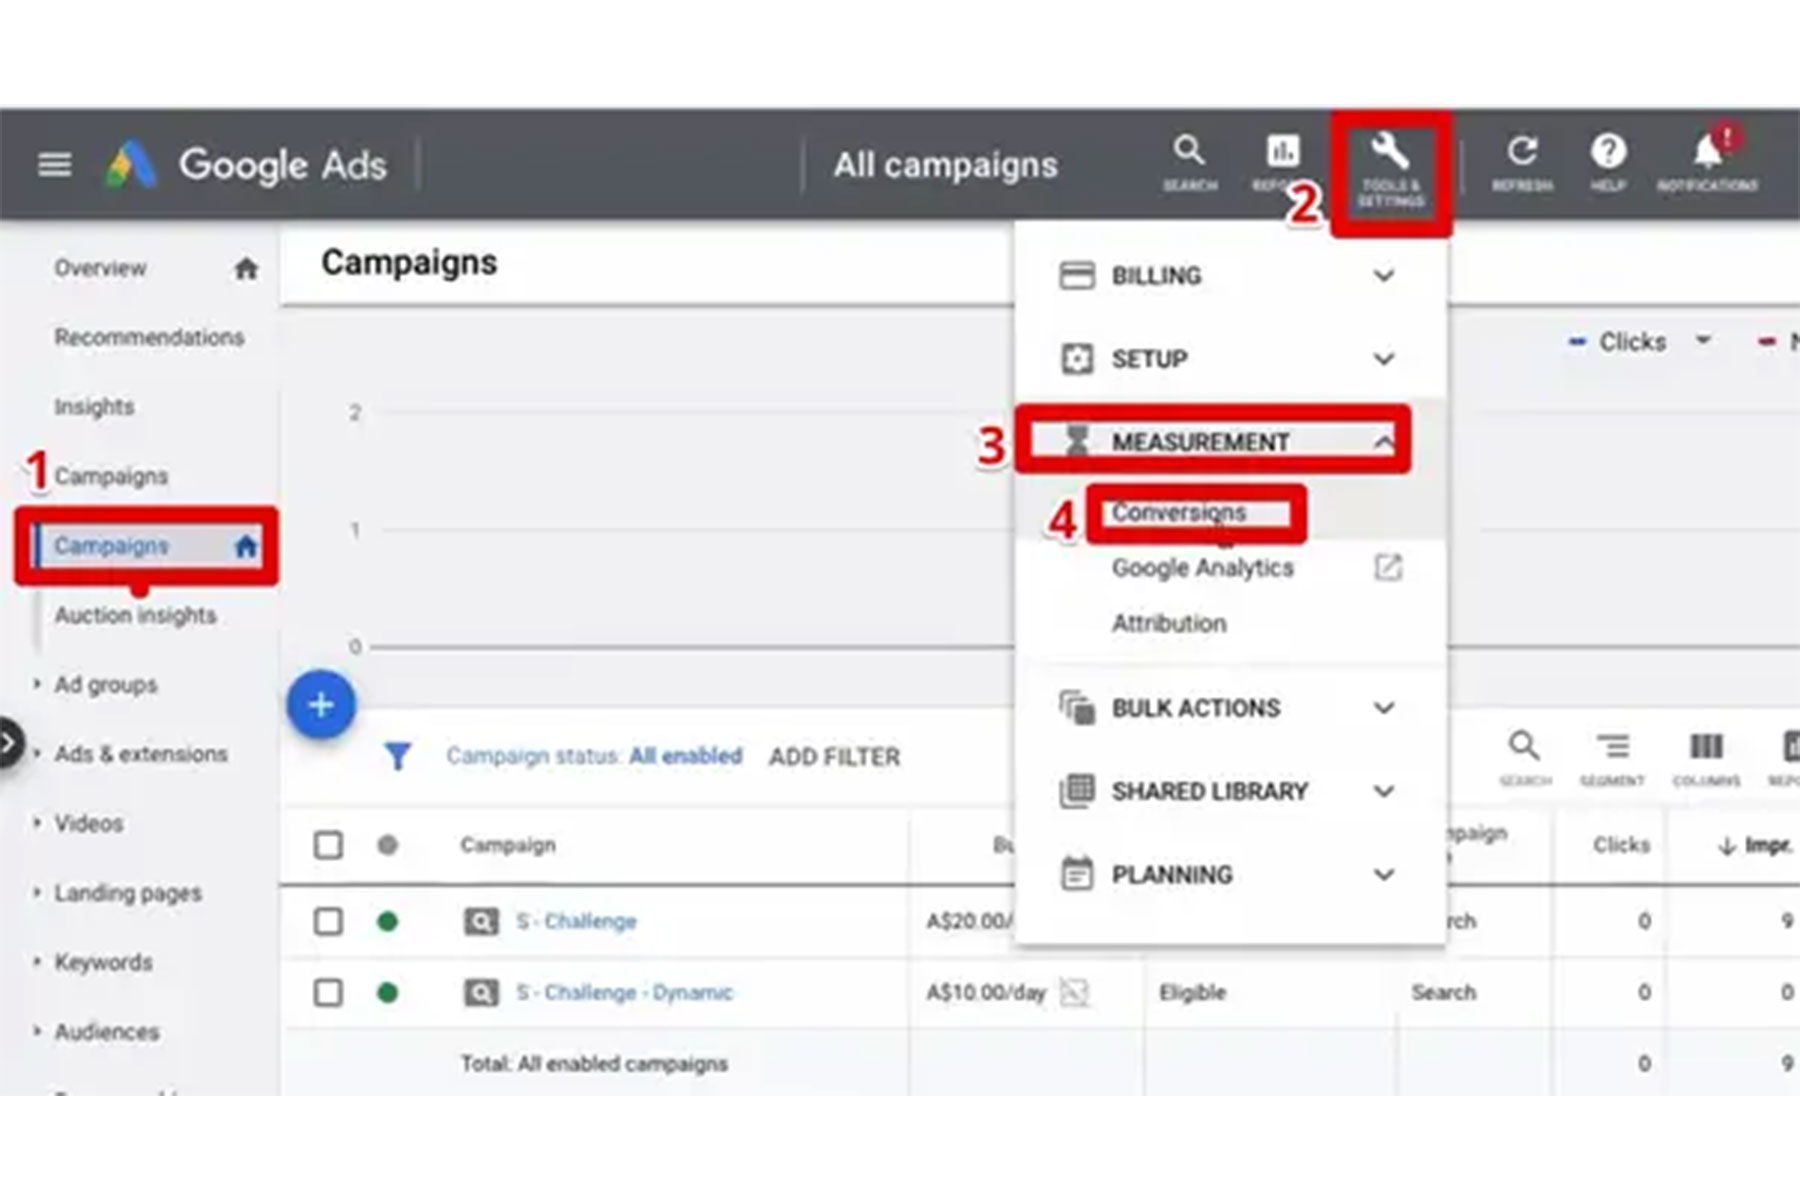Click search campaign icon for S - Challenge
The image size is (1800, 1200).
(481, 921)
